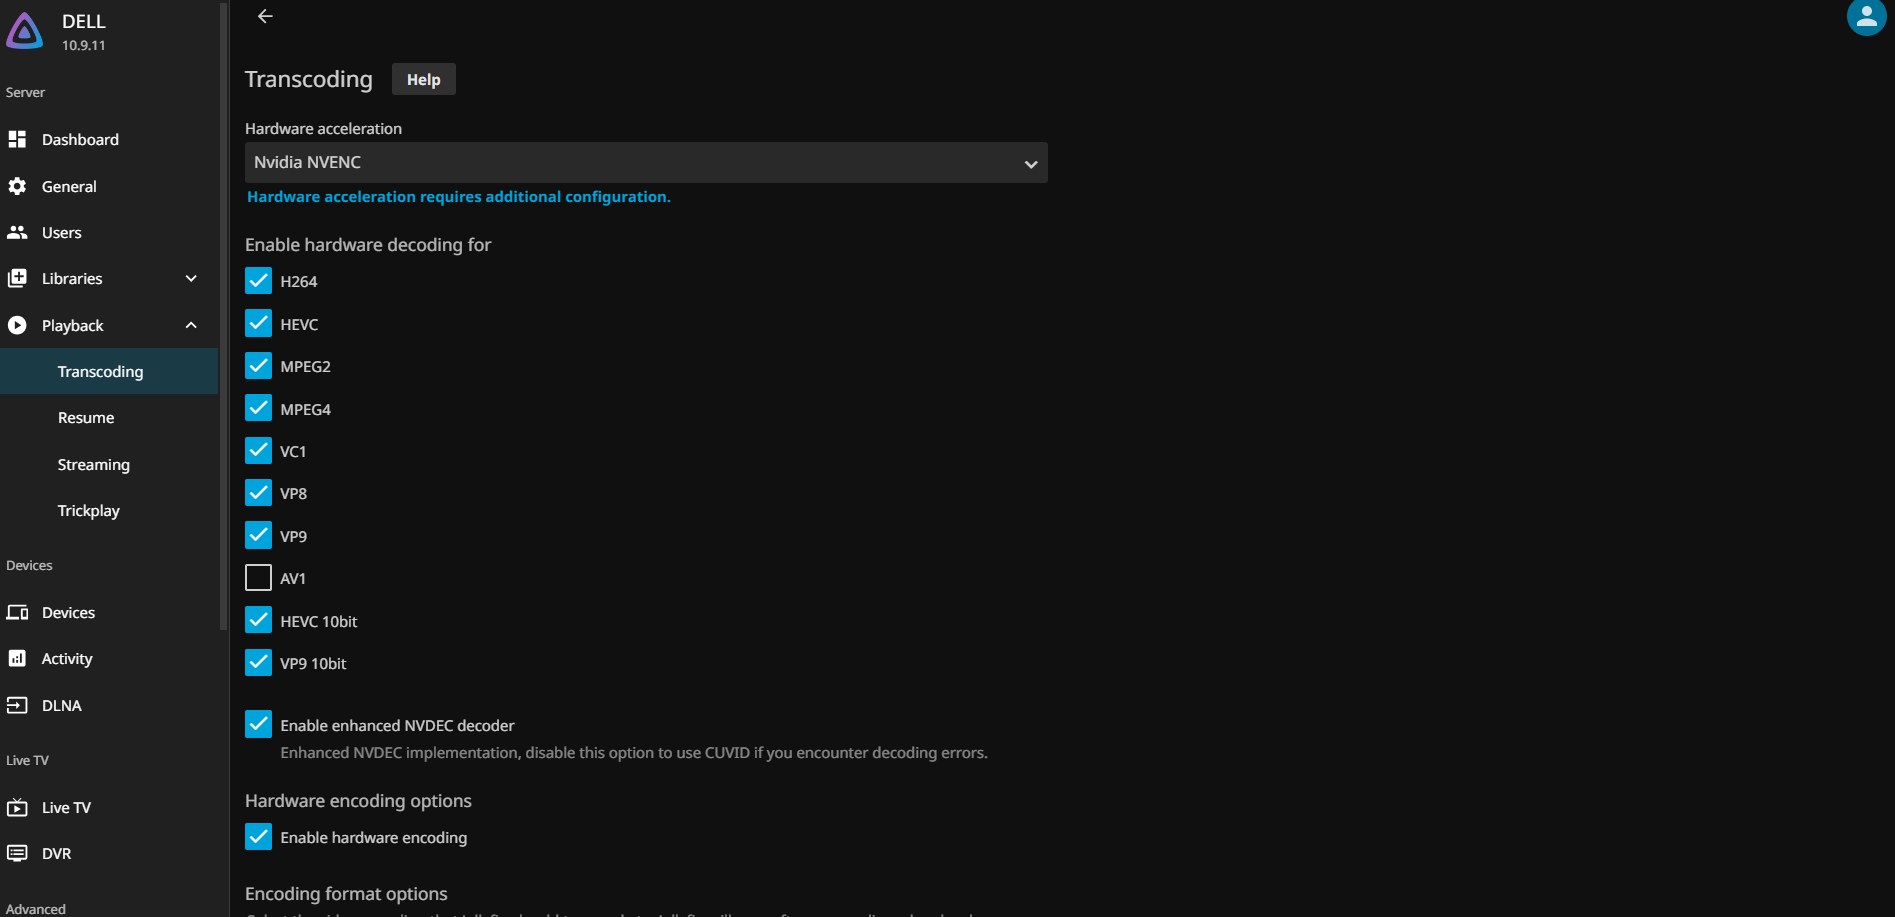
Task: Click the Users people icon
Action: click(x=17, y=233)
